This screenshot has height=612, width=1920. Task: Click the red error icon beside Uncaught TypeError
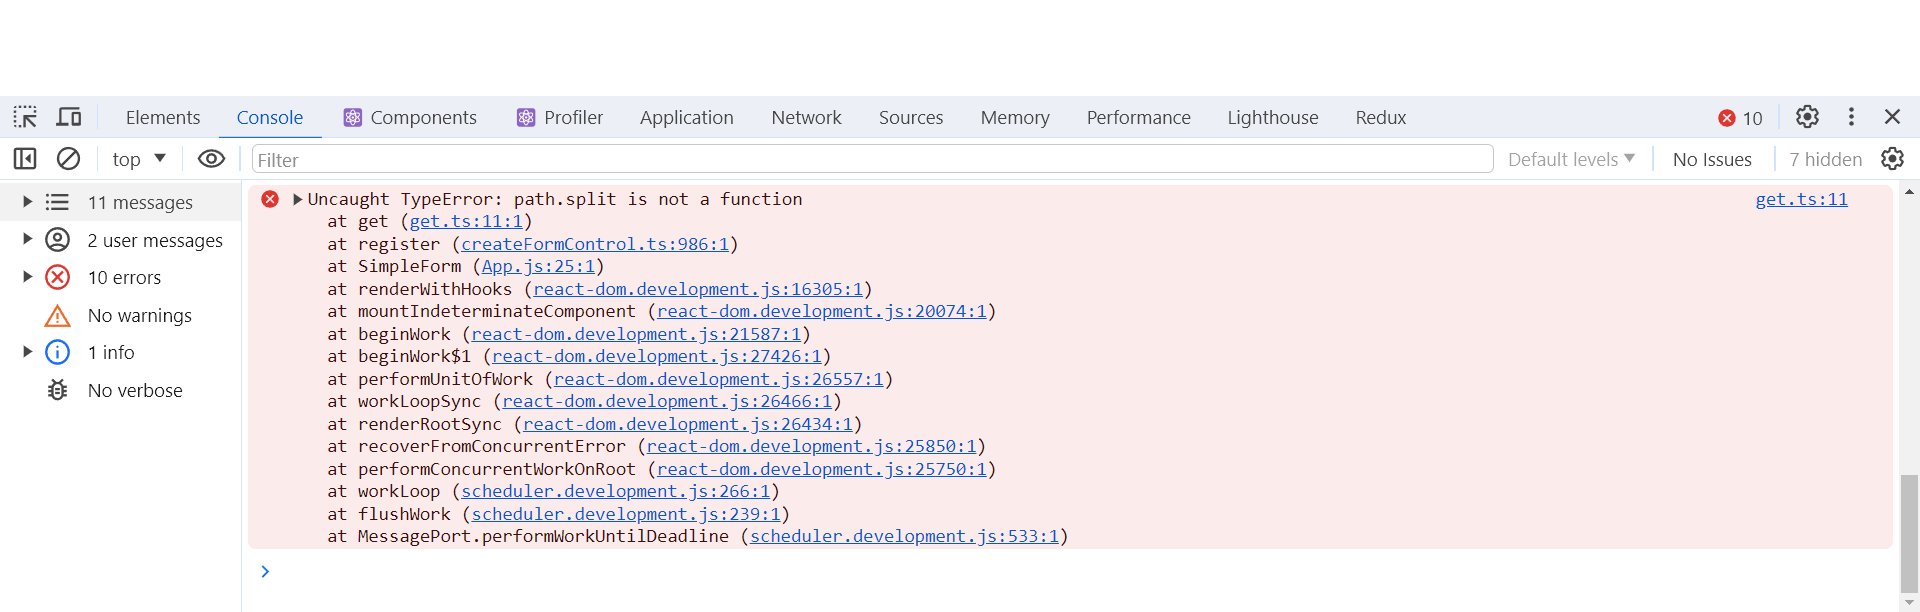pos(270,199)
